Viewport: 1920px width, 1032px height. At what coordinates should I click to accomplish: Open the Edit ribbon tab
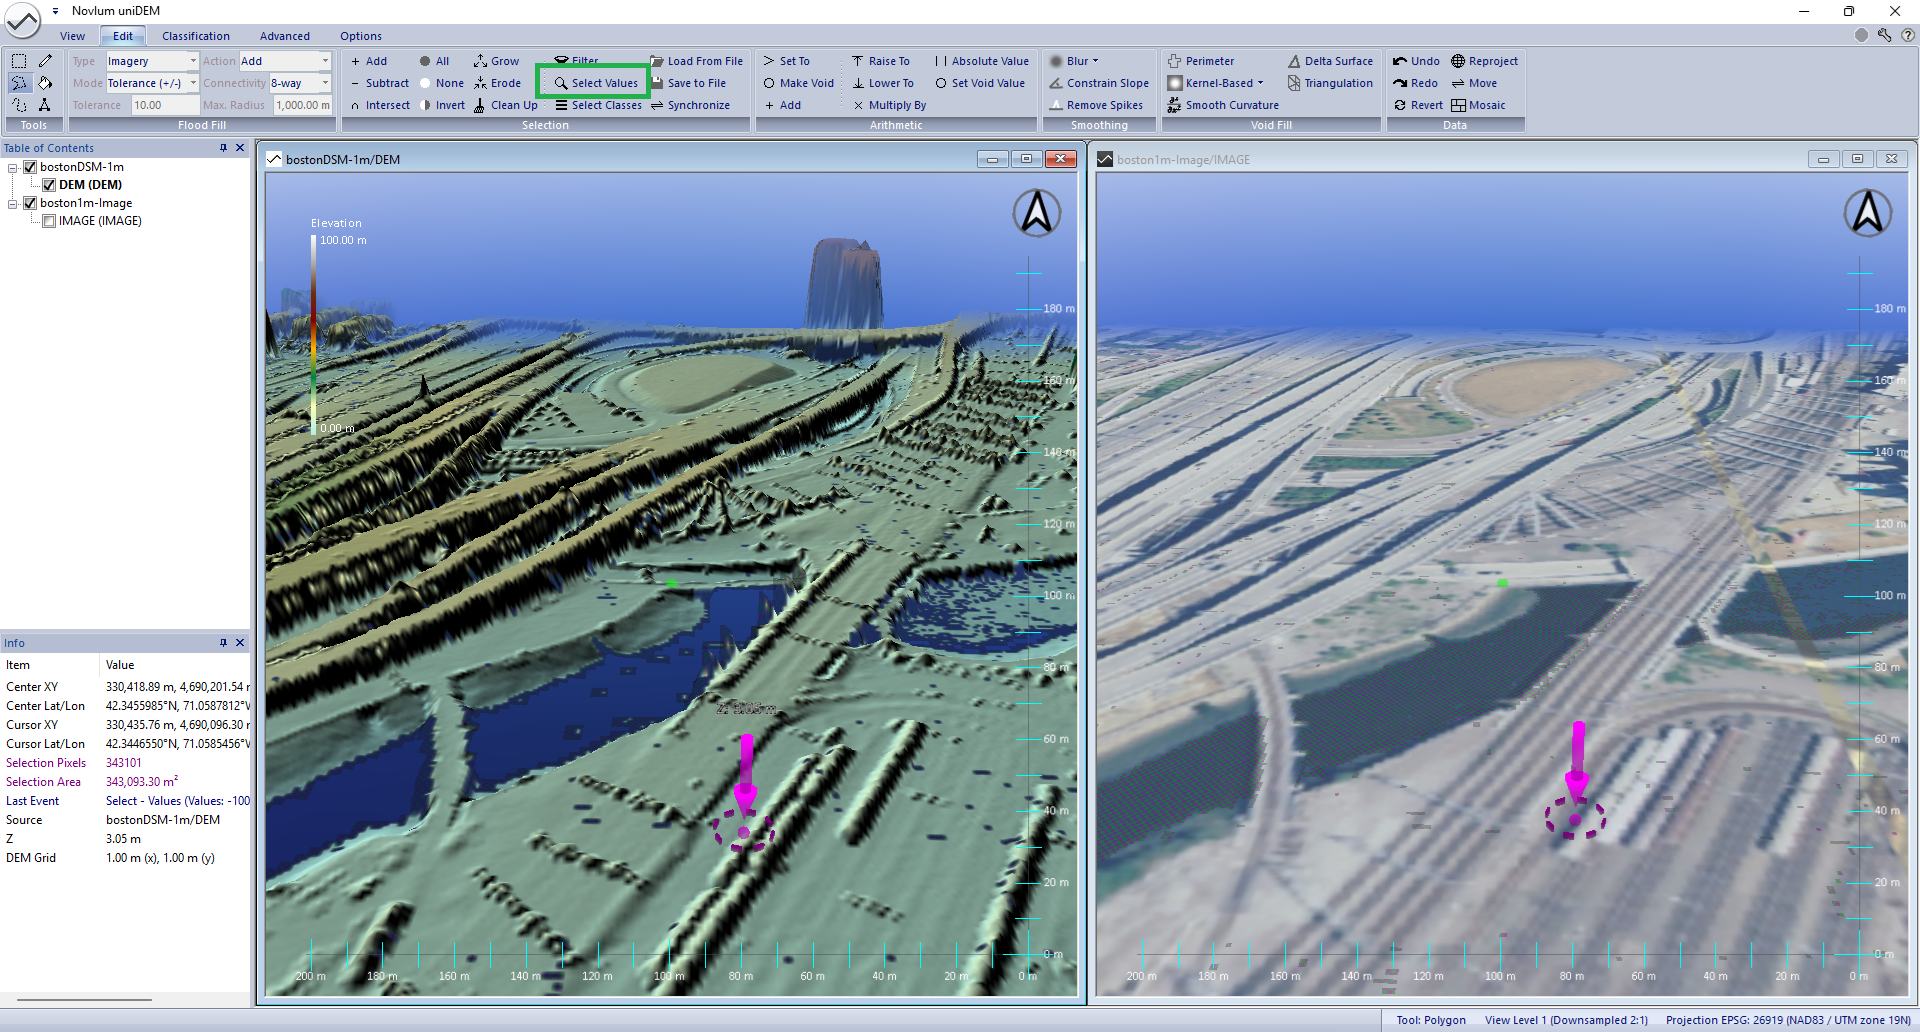tap(123, 36)
